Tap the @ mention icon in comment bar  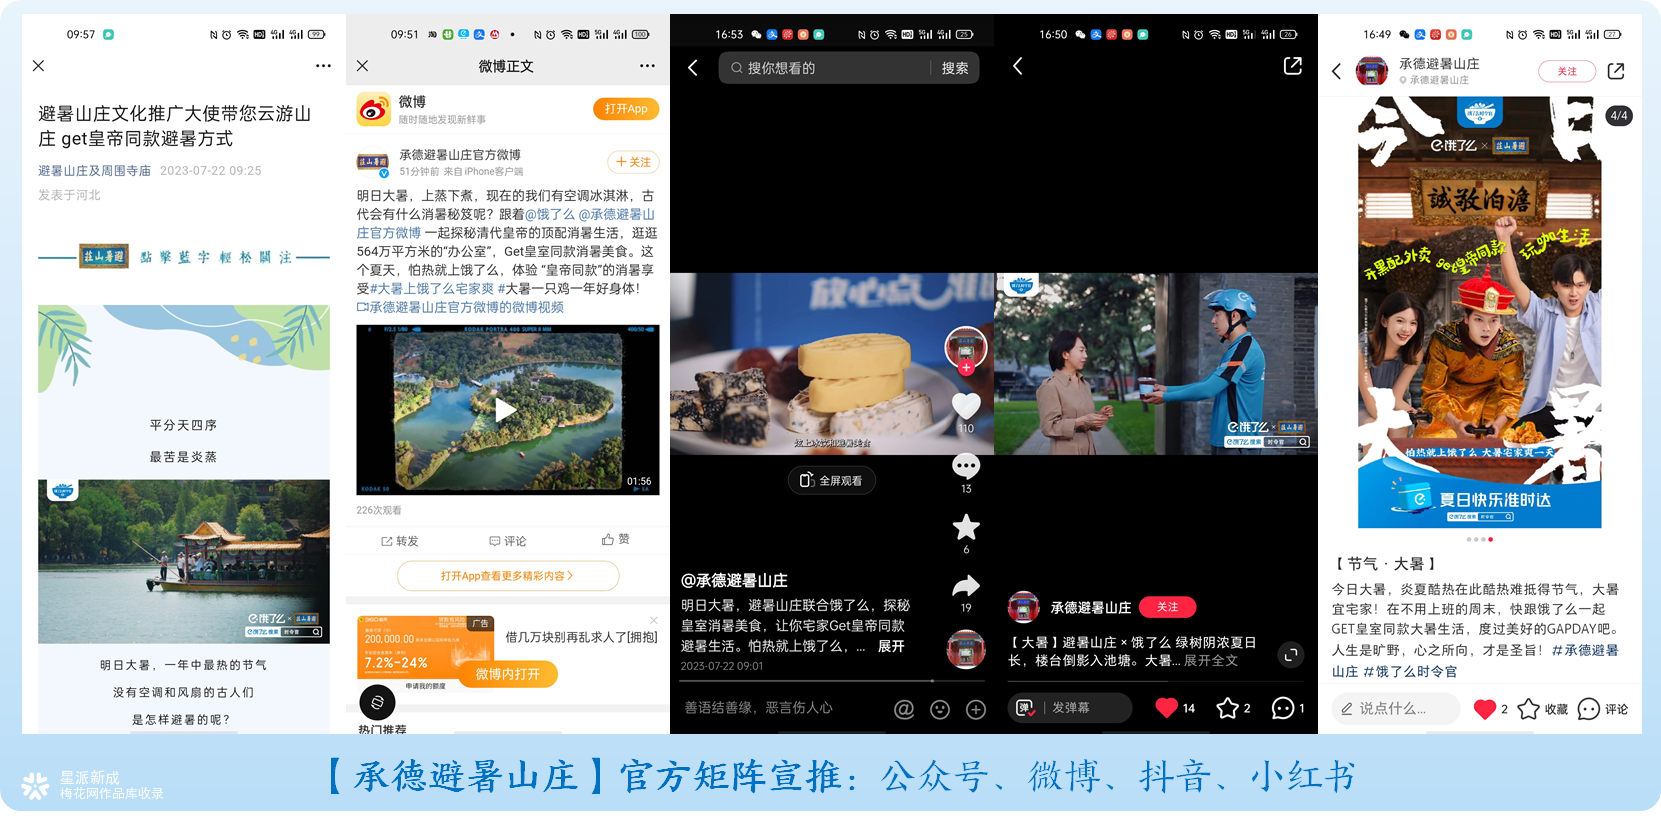pyautogui.click(x=904, y=709)
